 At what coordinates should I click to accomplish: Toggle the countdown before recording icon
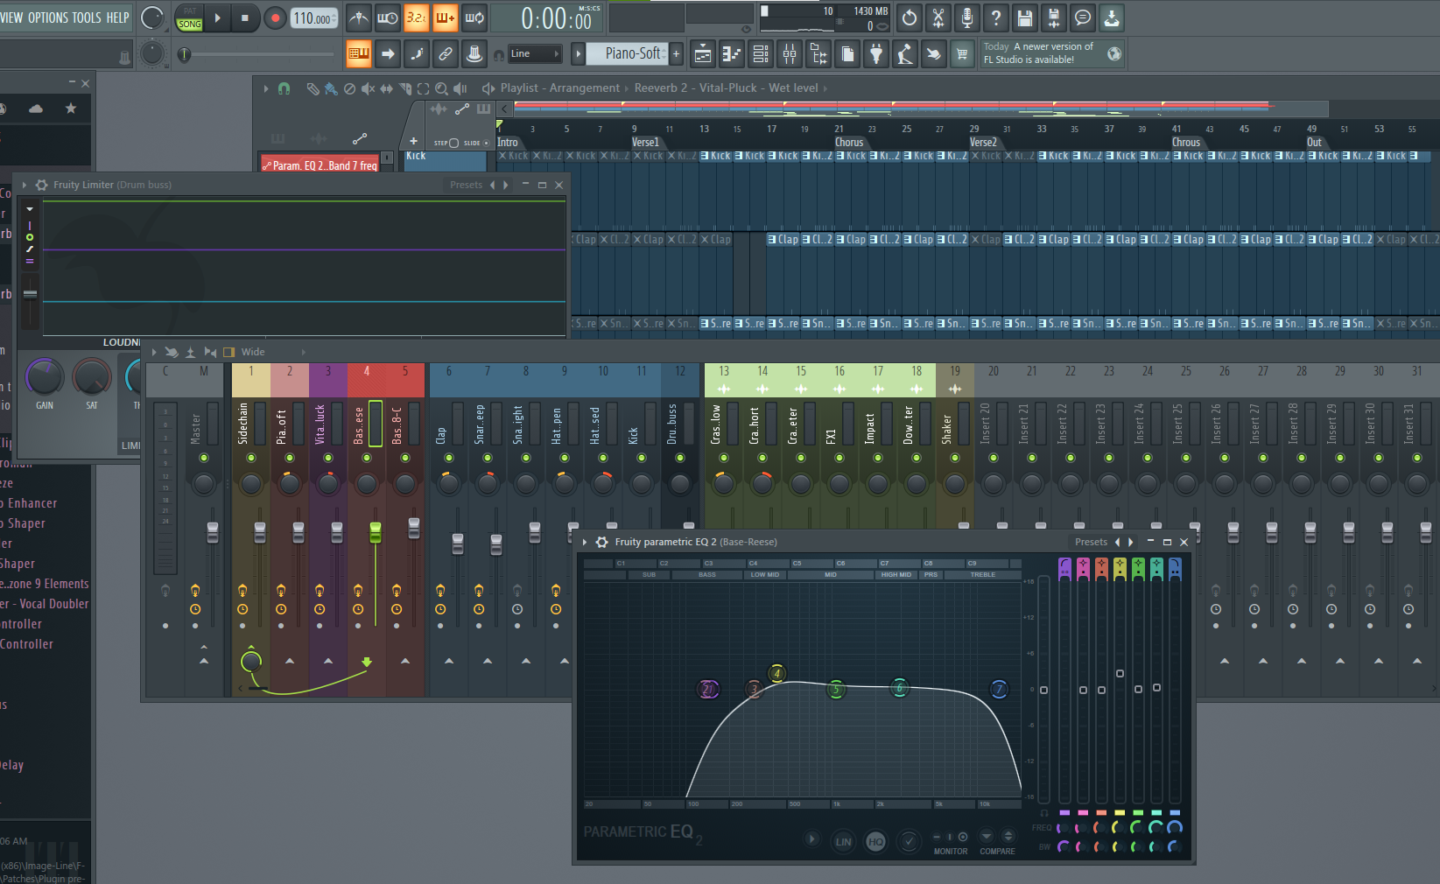pyautogui.click(x=417, y=18)
